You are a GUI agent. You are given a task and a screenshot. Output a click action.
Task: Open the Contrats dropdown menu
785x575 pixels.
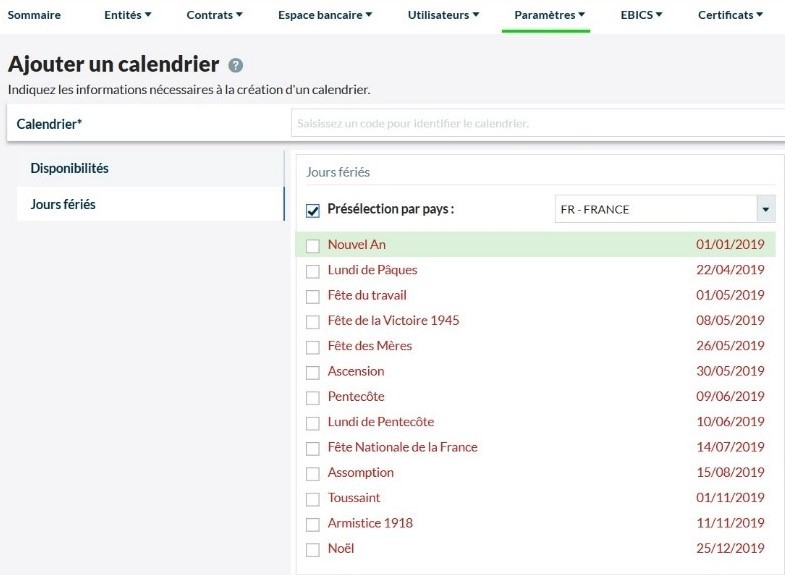click(x=215, y=15)
